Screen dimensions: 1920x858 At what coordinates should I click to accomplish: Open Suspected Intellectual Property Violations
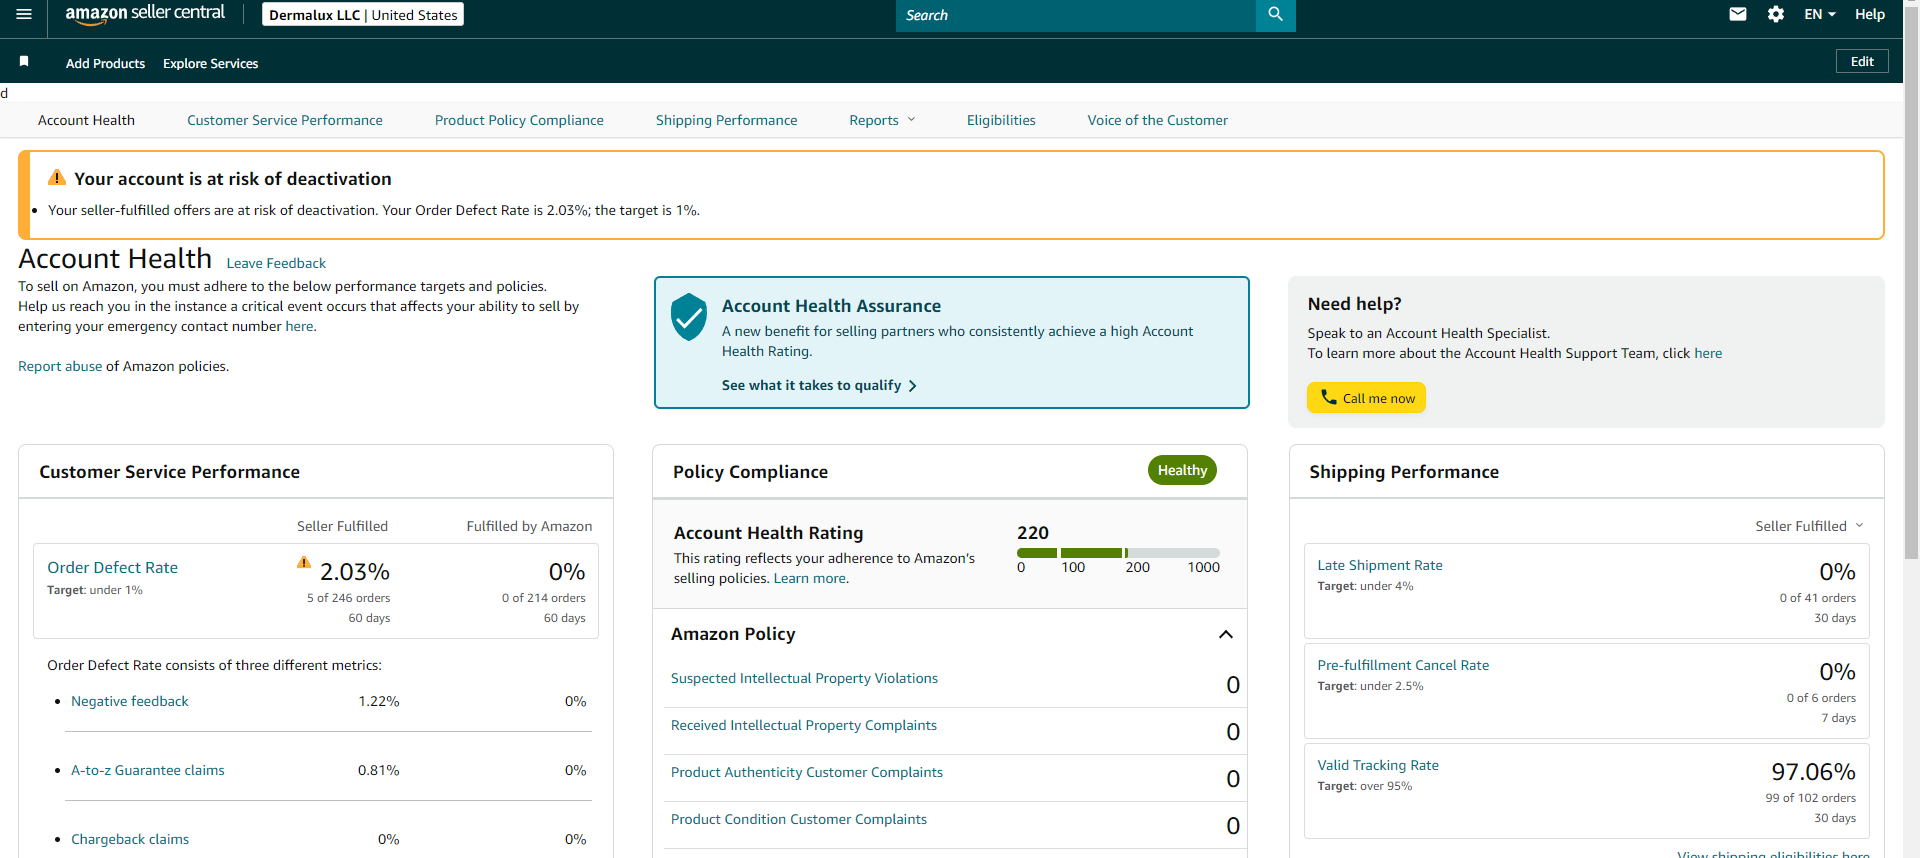(804, 678)
